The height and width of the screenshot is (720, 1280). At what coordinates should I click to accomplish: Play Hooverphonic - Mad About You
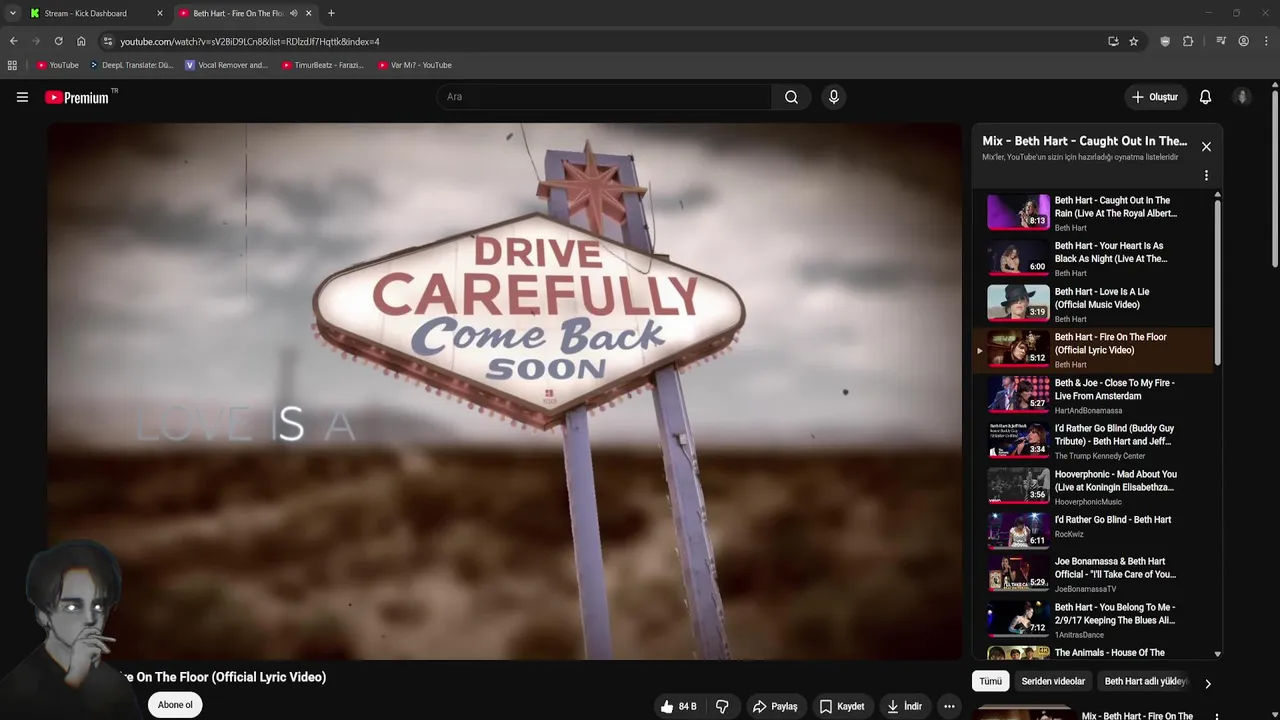(1018, 486)
